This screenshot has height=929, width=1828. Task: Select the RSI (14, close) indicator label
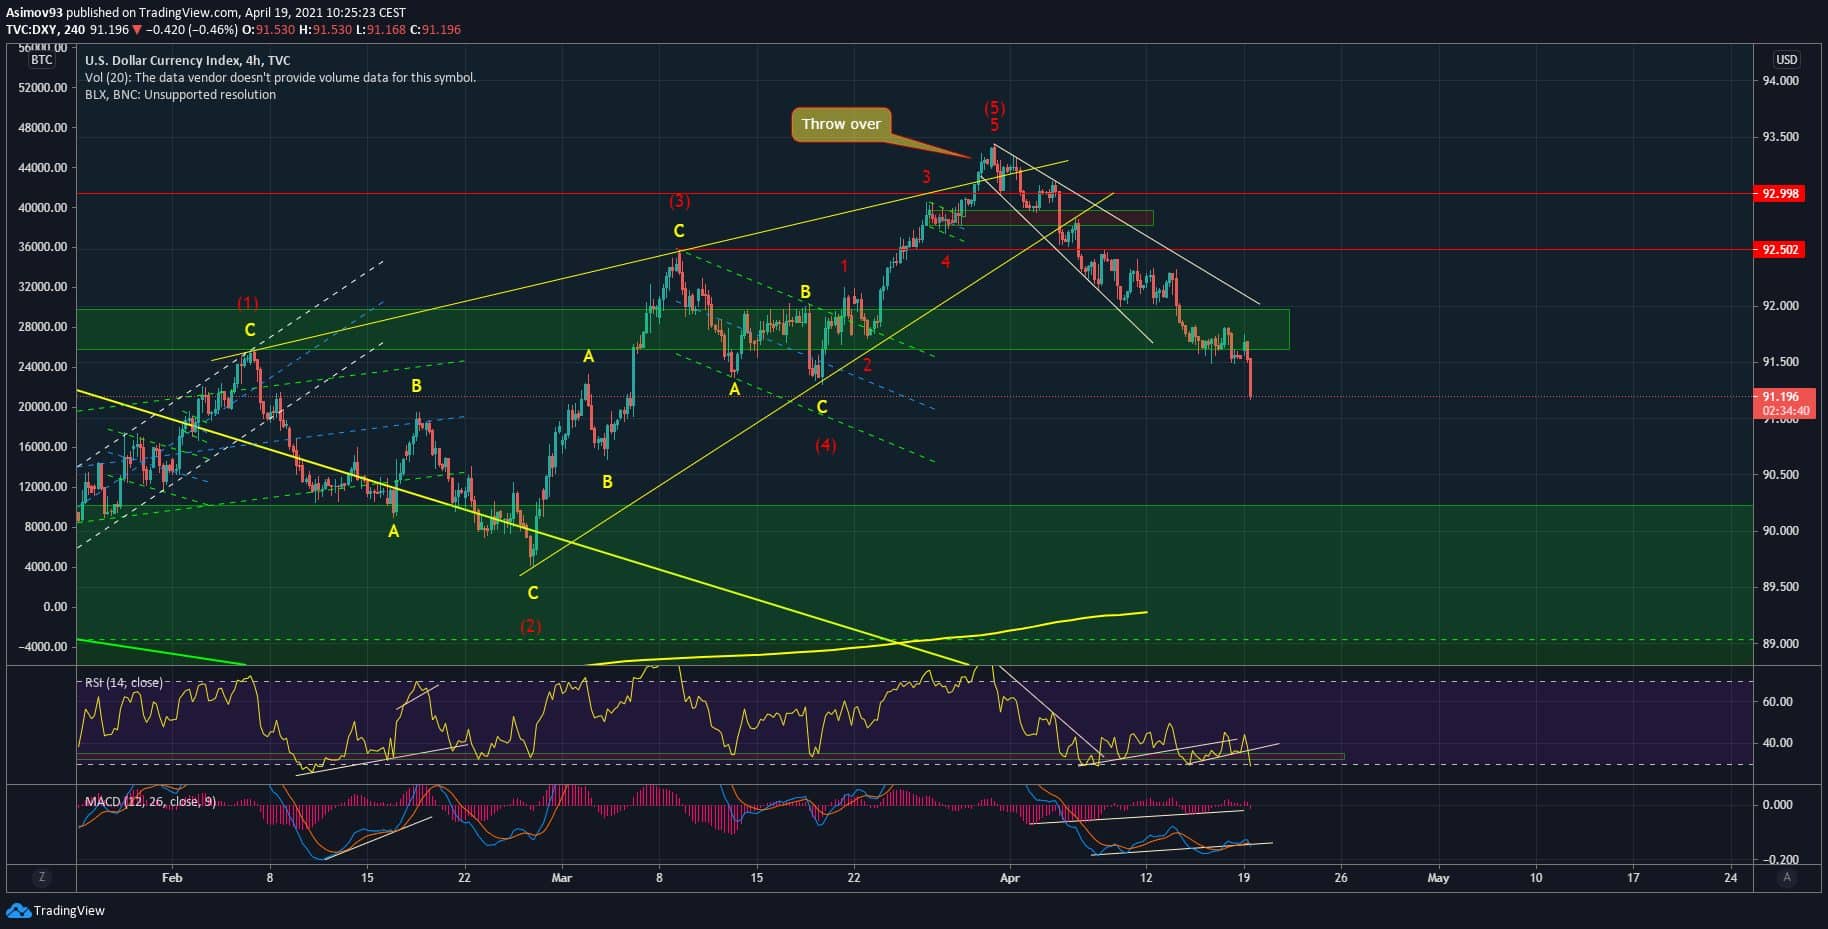coord(123,683)
